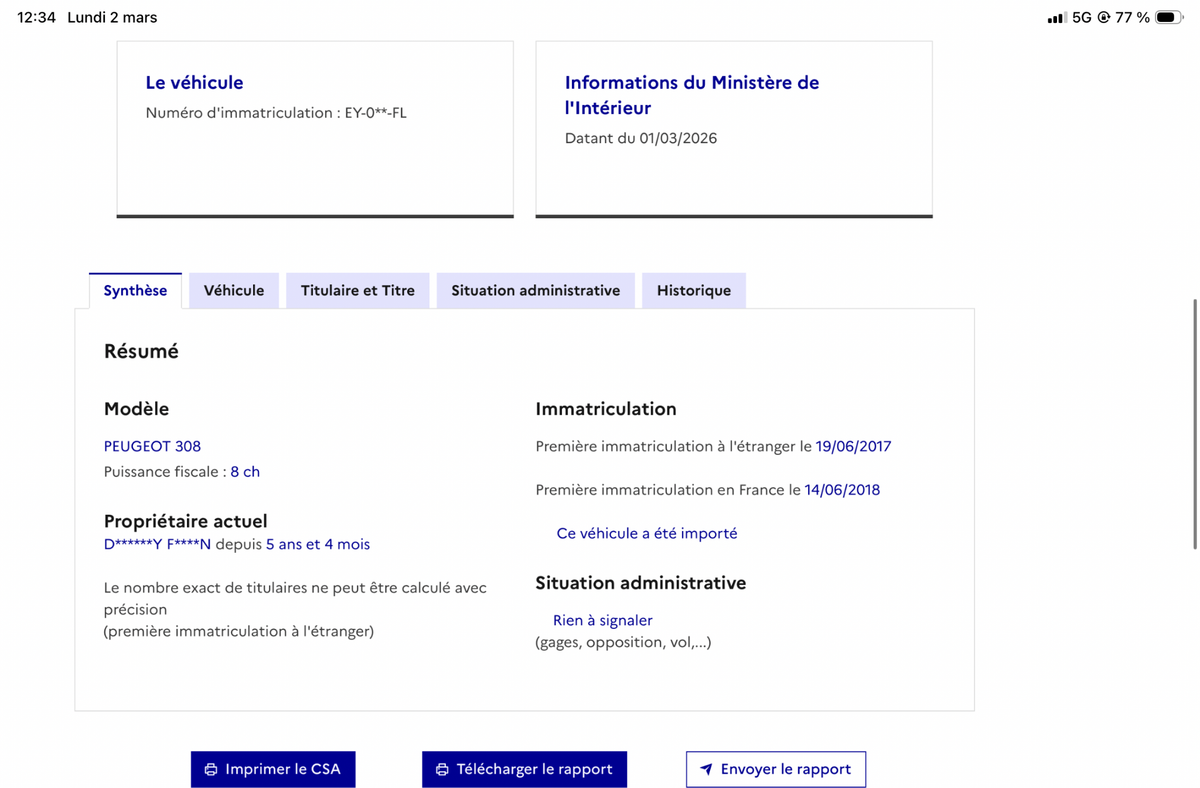Click the (gages, opposition, vol,...) note

point(623,642)
